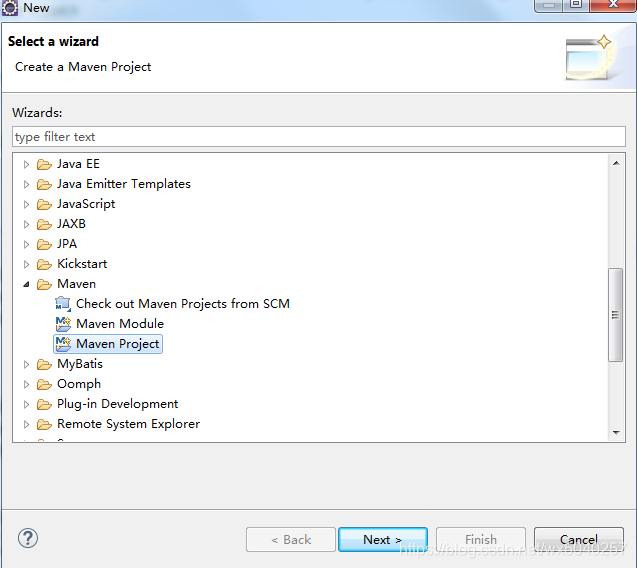The image size is (637, 568).
Task: Select the Maven Project entry
Action: tap(117, 344)
